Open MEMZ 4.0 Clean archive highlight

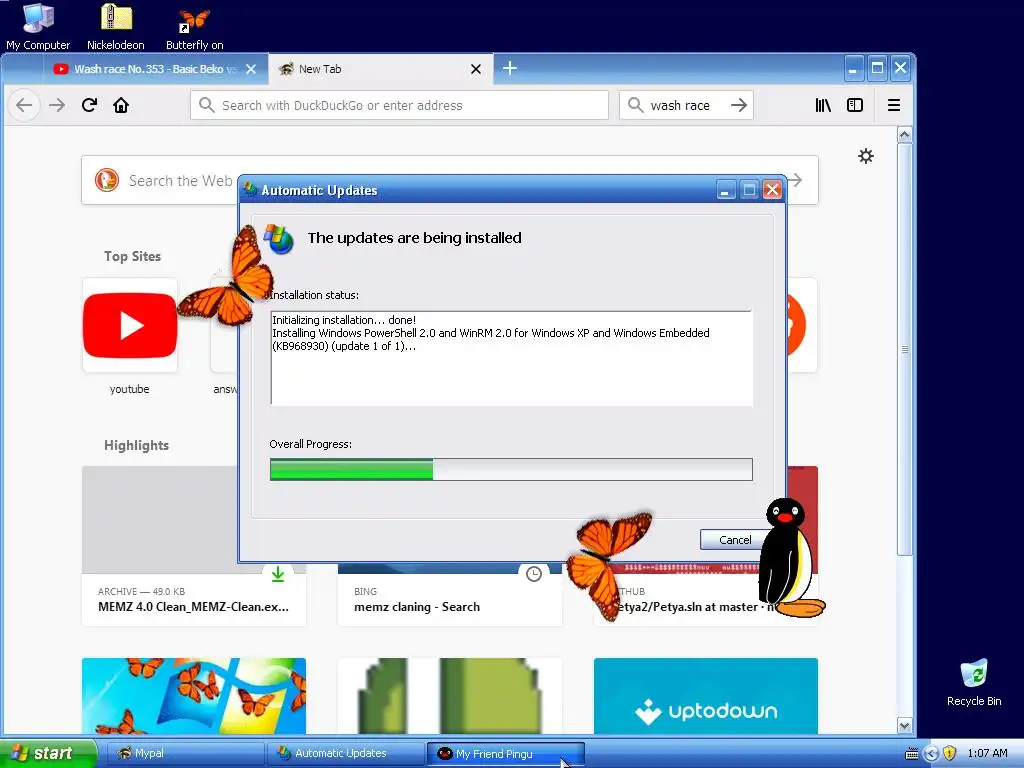[194, 546]
